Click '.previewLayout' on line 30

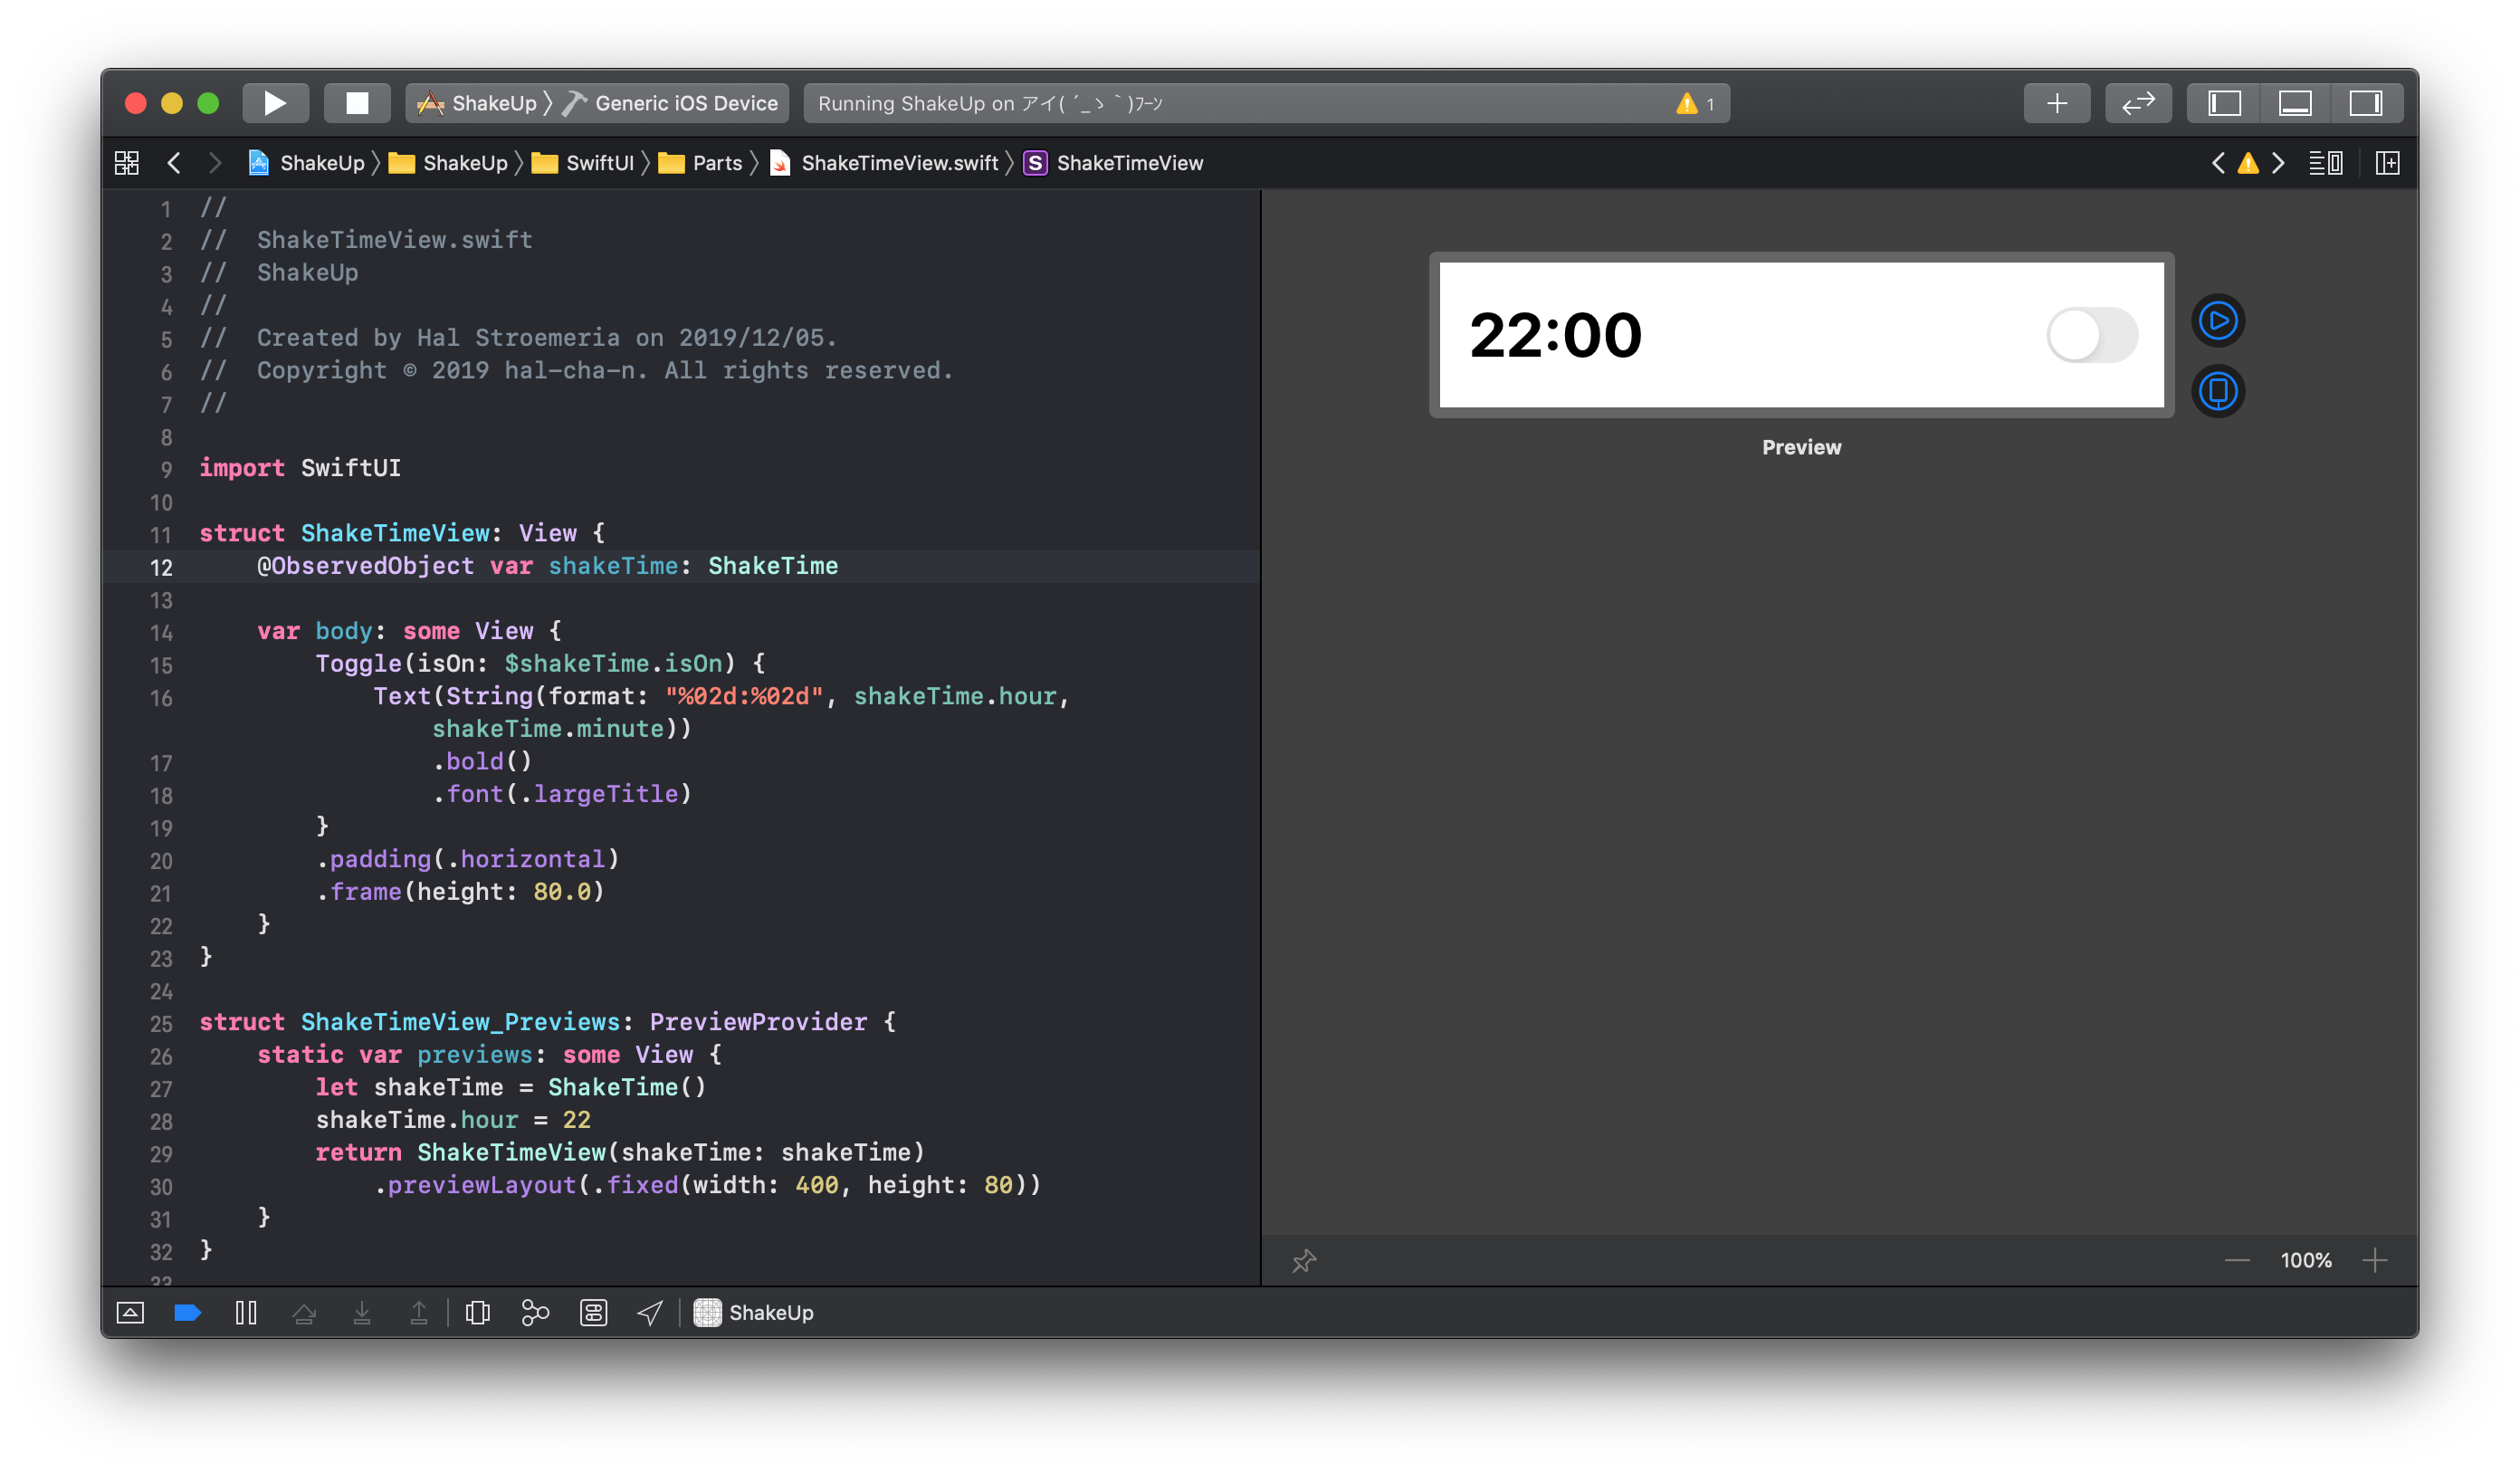(475, 1185)
